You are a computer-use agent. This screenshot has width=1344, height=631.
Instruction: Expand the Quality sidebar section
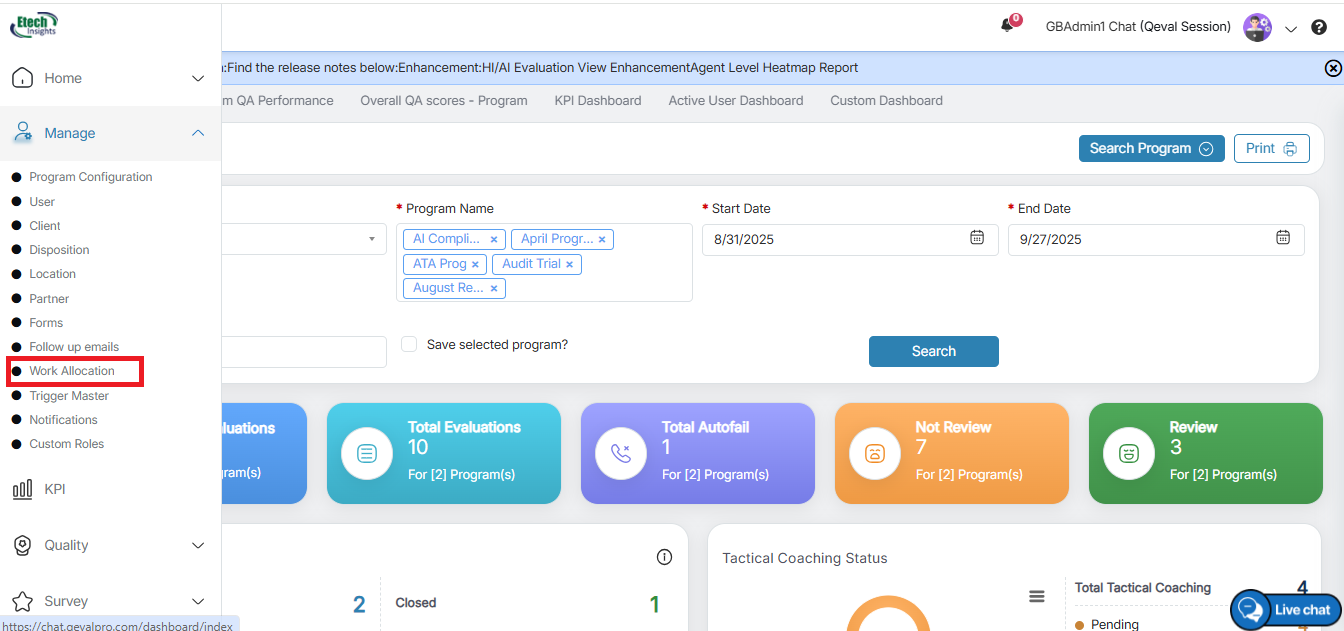(x=197, y=545)
